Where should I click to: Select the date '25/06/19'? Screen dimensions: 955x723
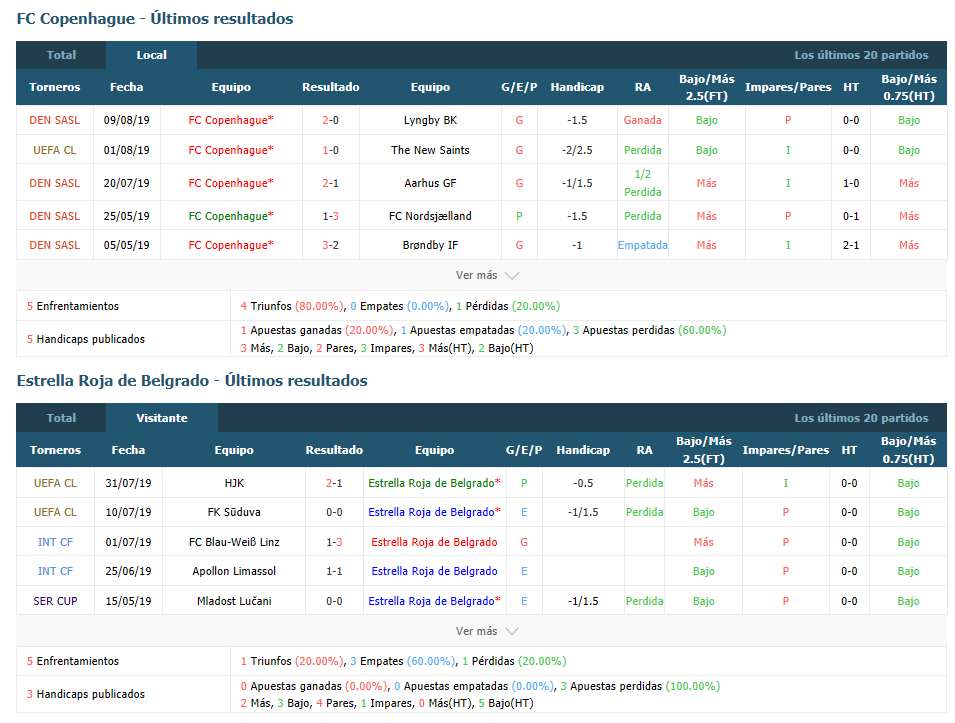click(129, 571)
